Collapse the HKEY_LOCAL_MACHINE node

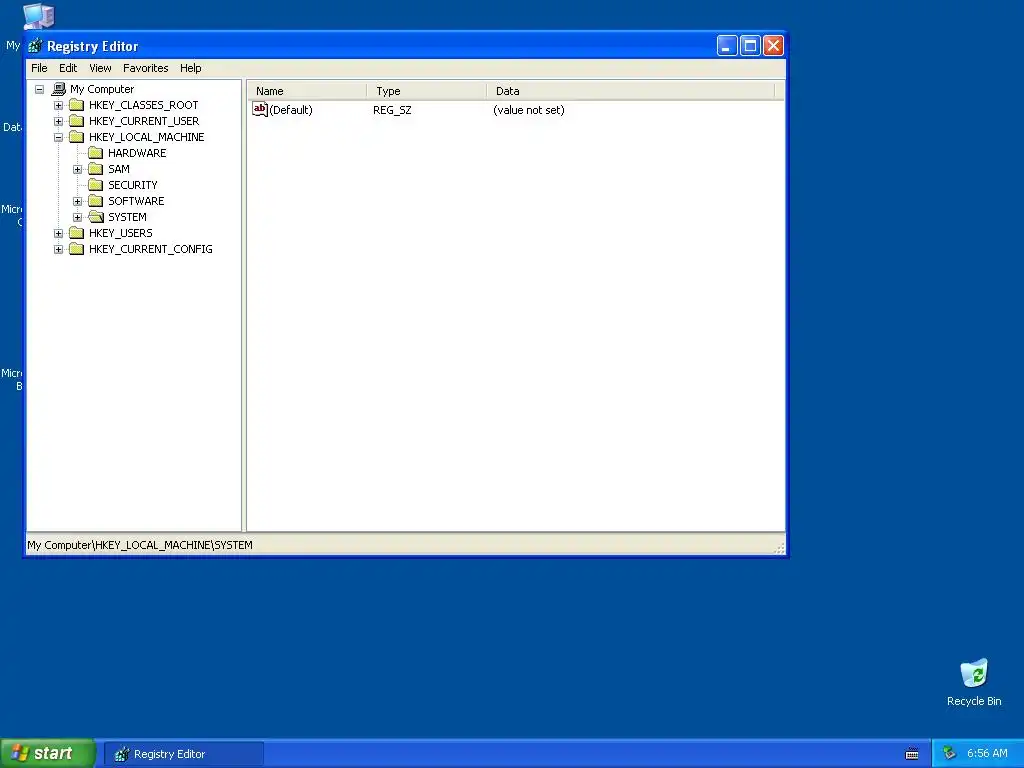[59, 137]
